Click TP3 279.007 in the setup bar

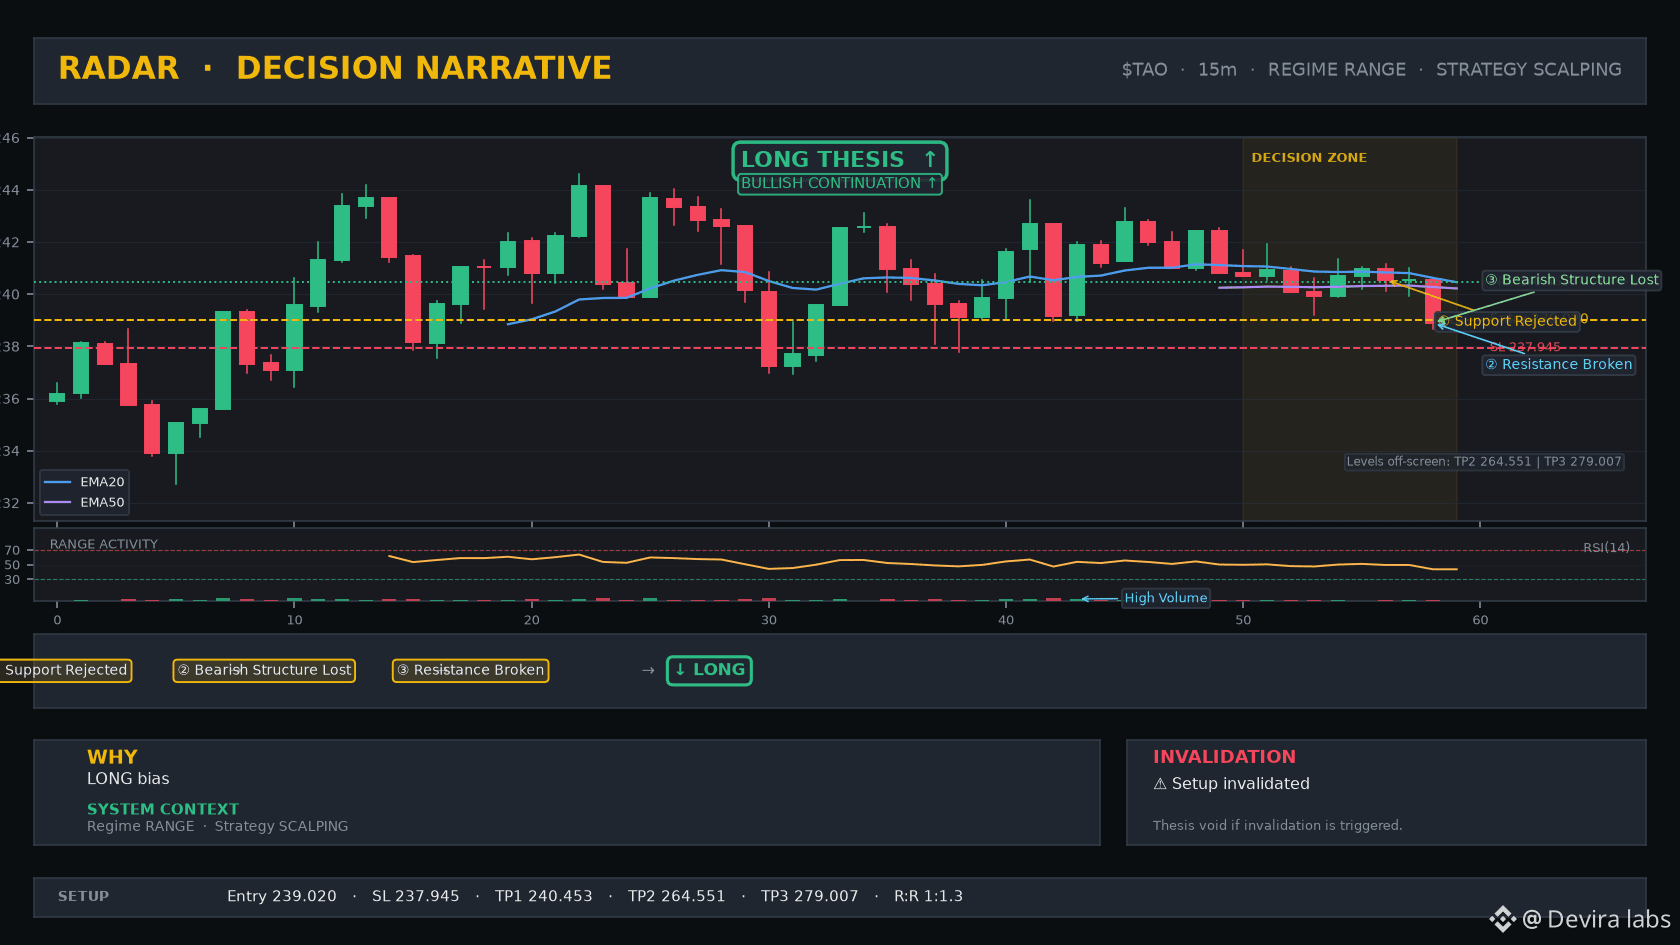tap(810, 897)
